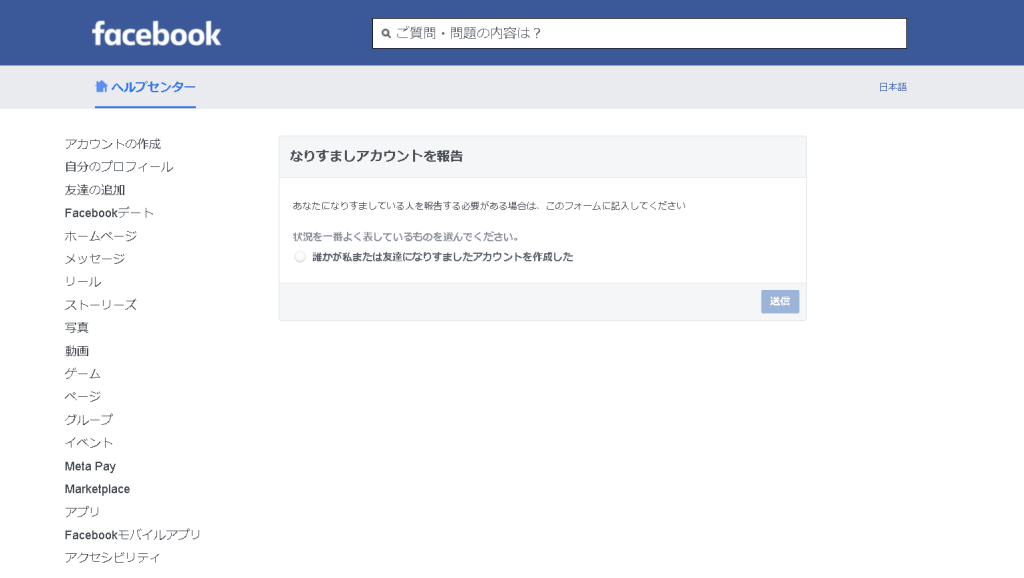Open 友達の追加 sidebar link
1024x578 pixels.
(x=95, y=190)
